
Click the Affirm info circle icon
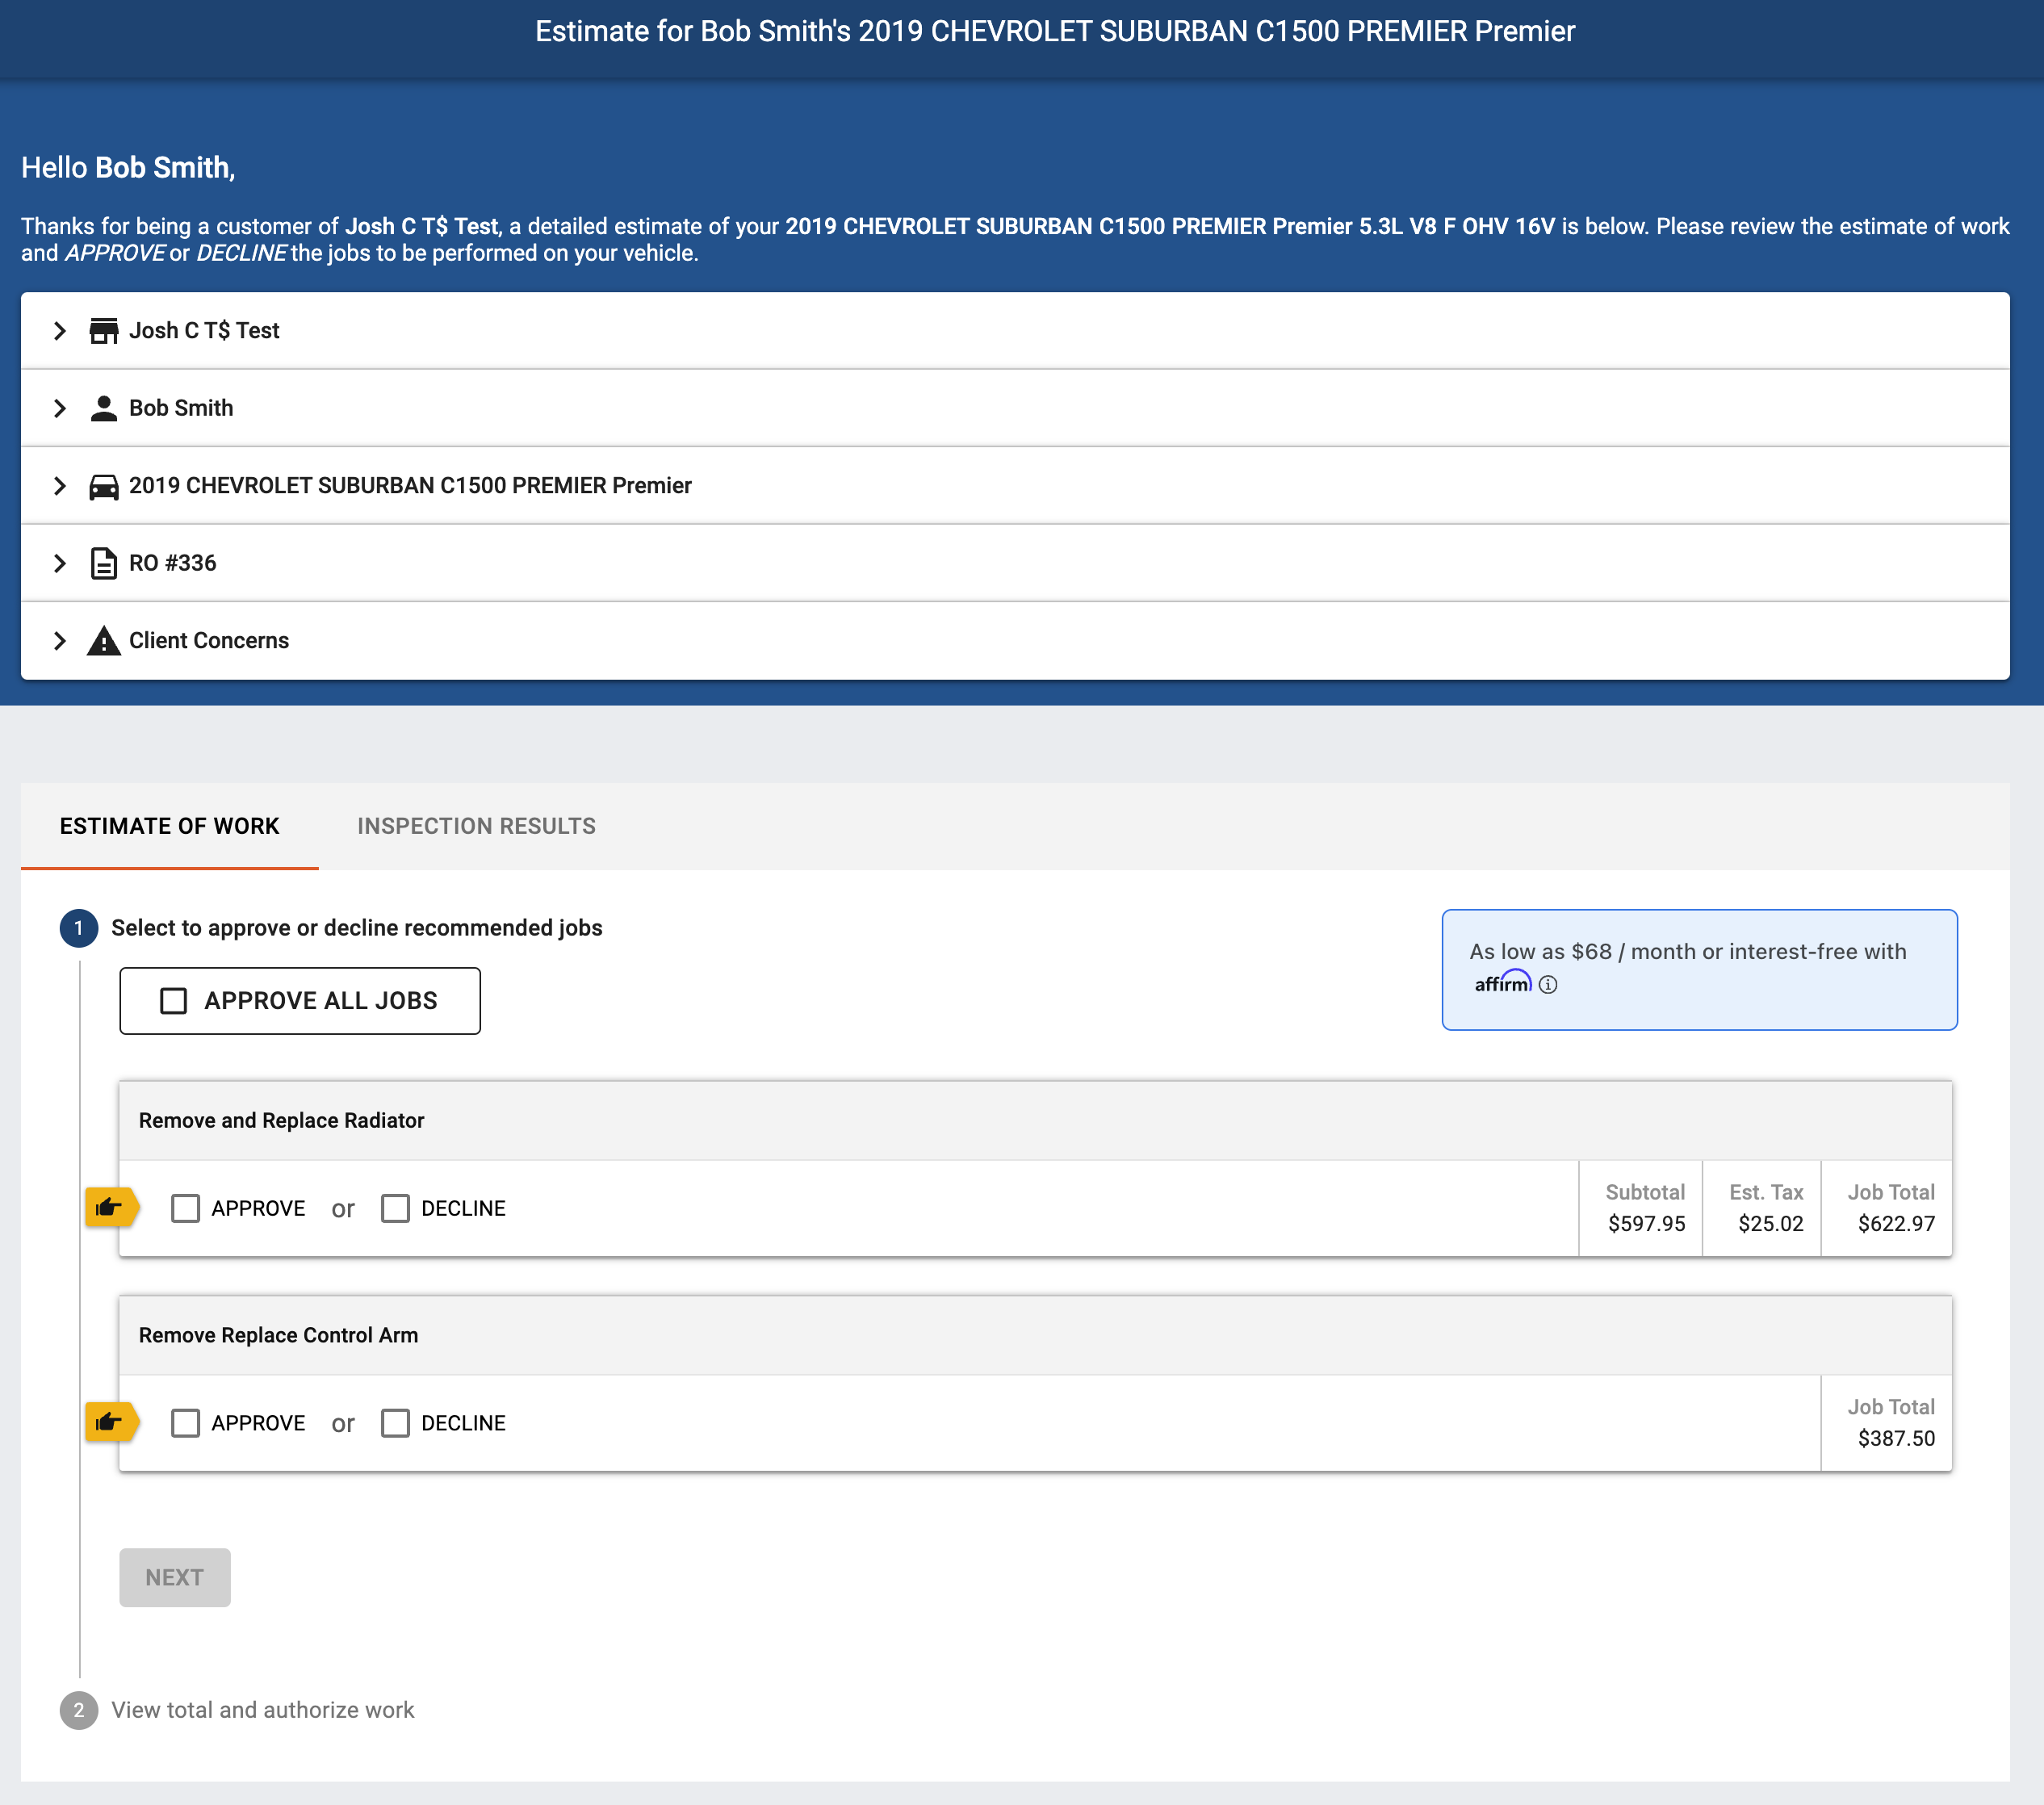pyautogui.click(x=1548, y=985)
